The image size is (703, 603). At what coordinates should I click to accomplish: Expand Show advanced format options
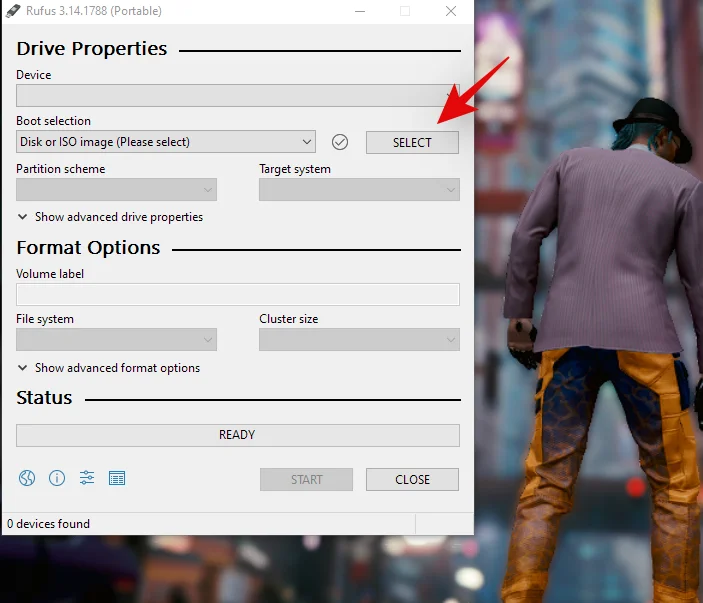coord(108,368)
